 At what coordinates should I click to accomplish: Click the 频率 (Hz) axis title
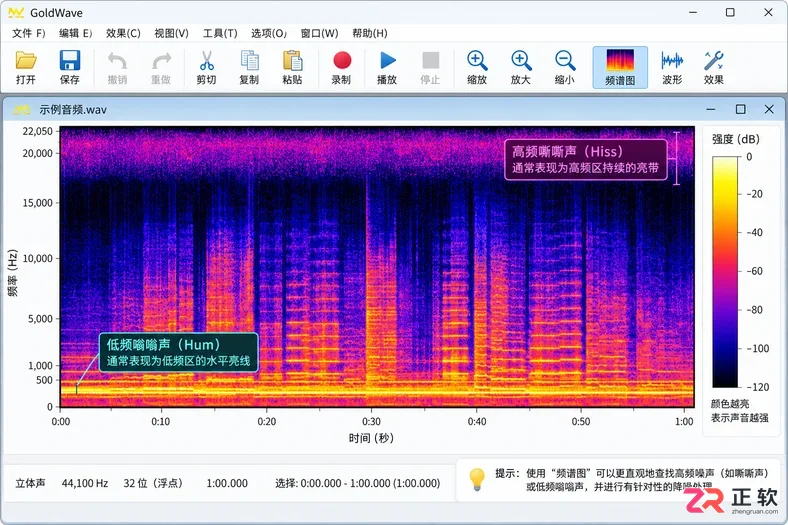tap(13, 273)
